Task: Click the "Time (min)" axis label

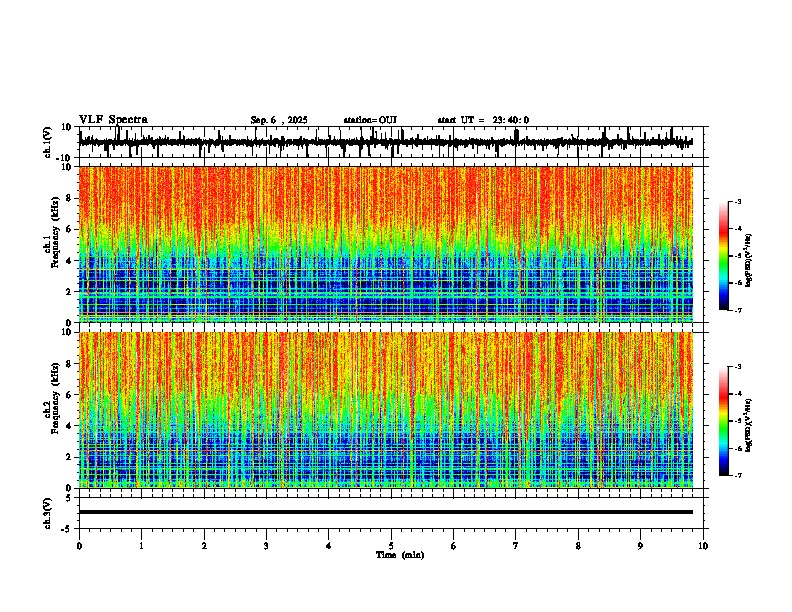Action: point(400,555)
